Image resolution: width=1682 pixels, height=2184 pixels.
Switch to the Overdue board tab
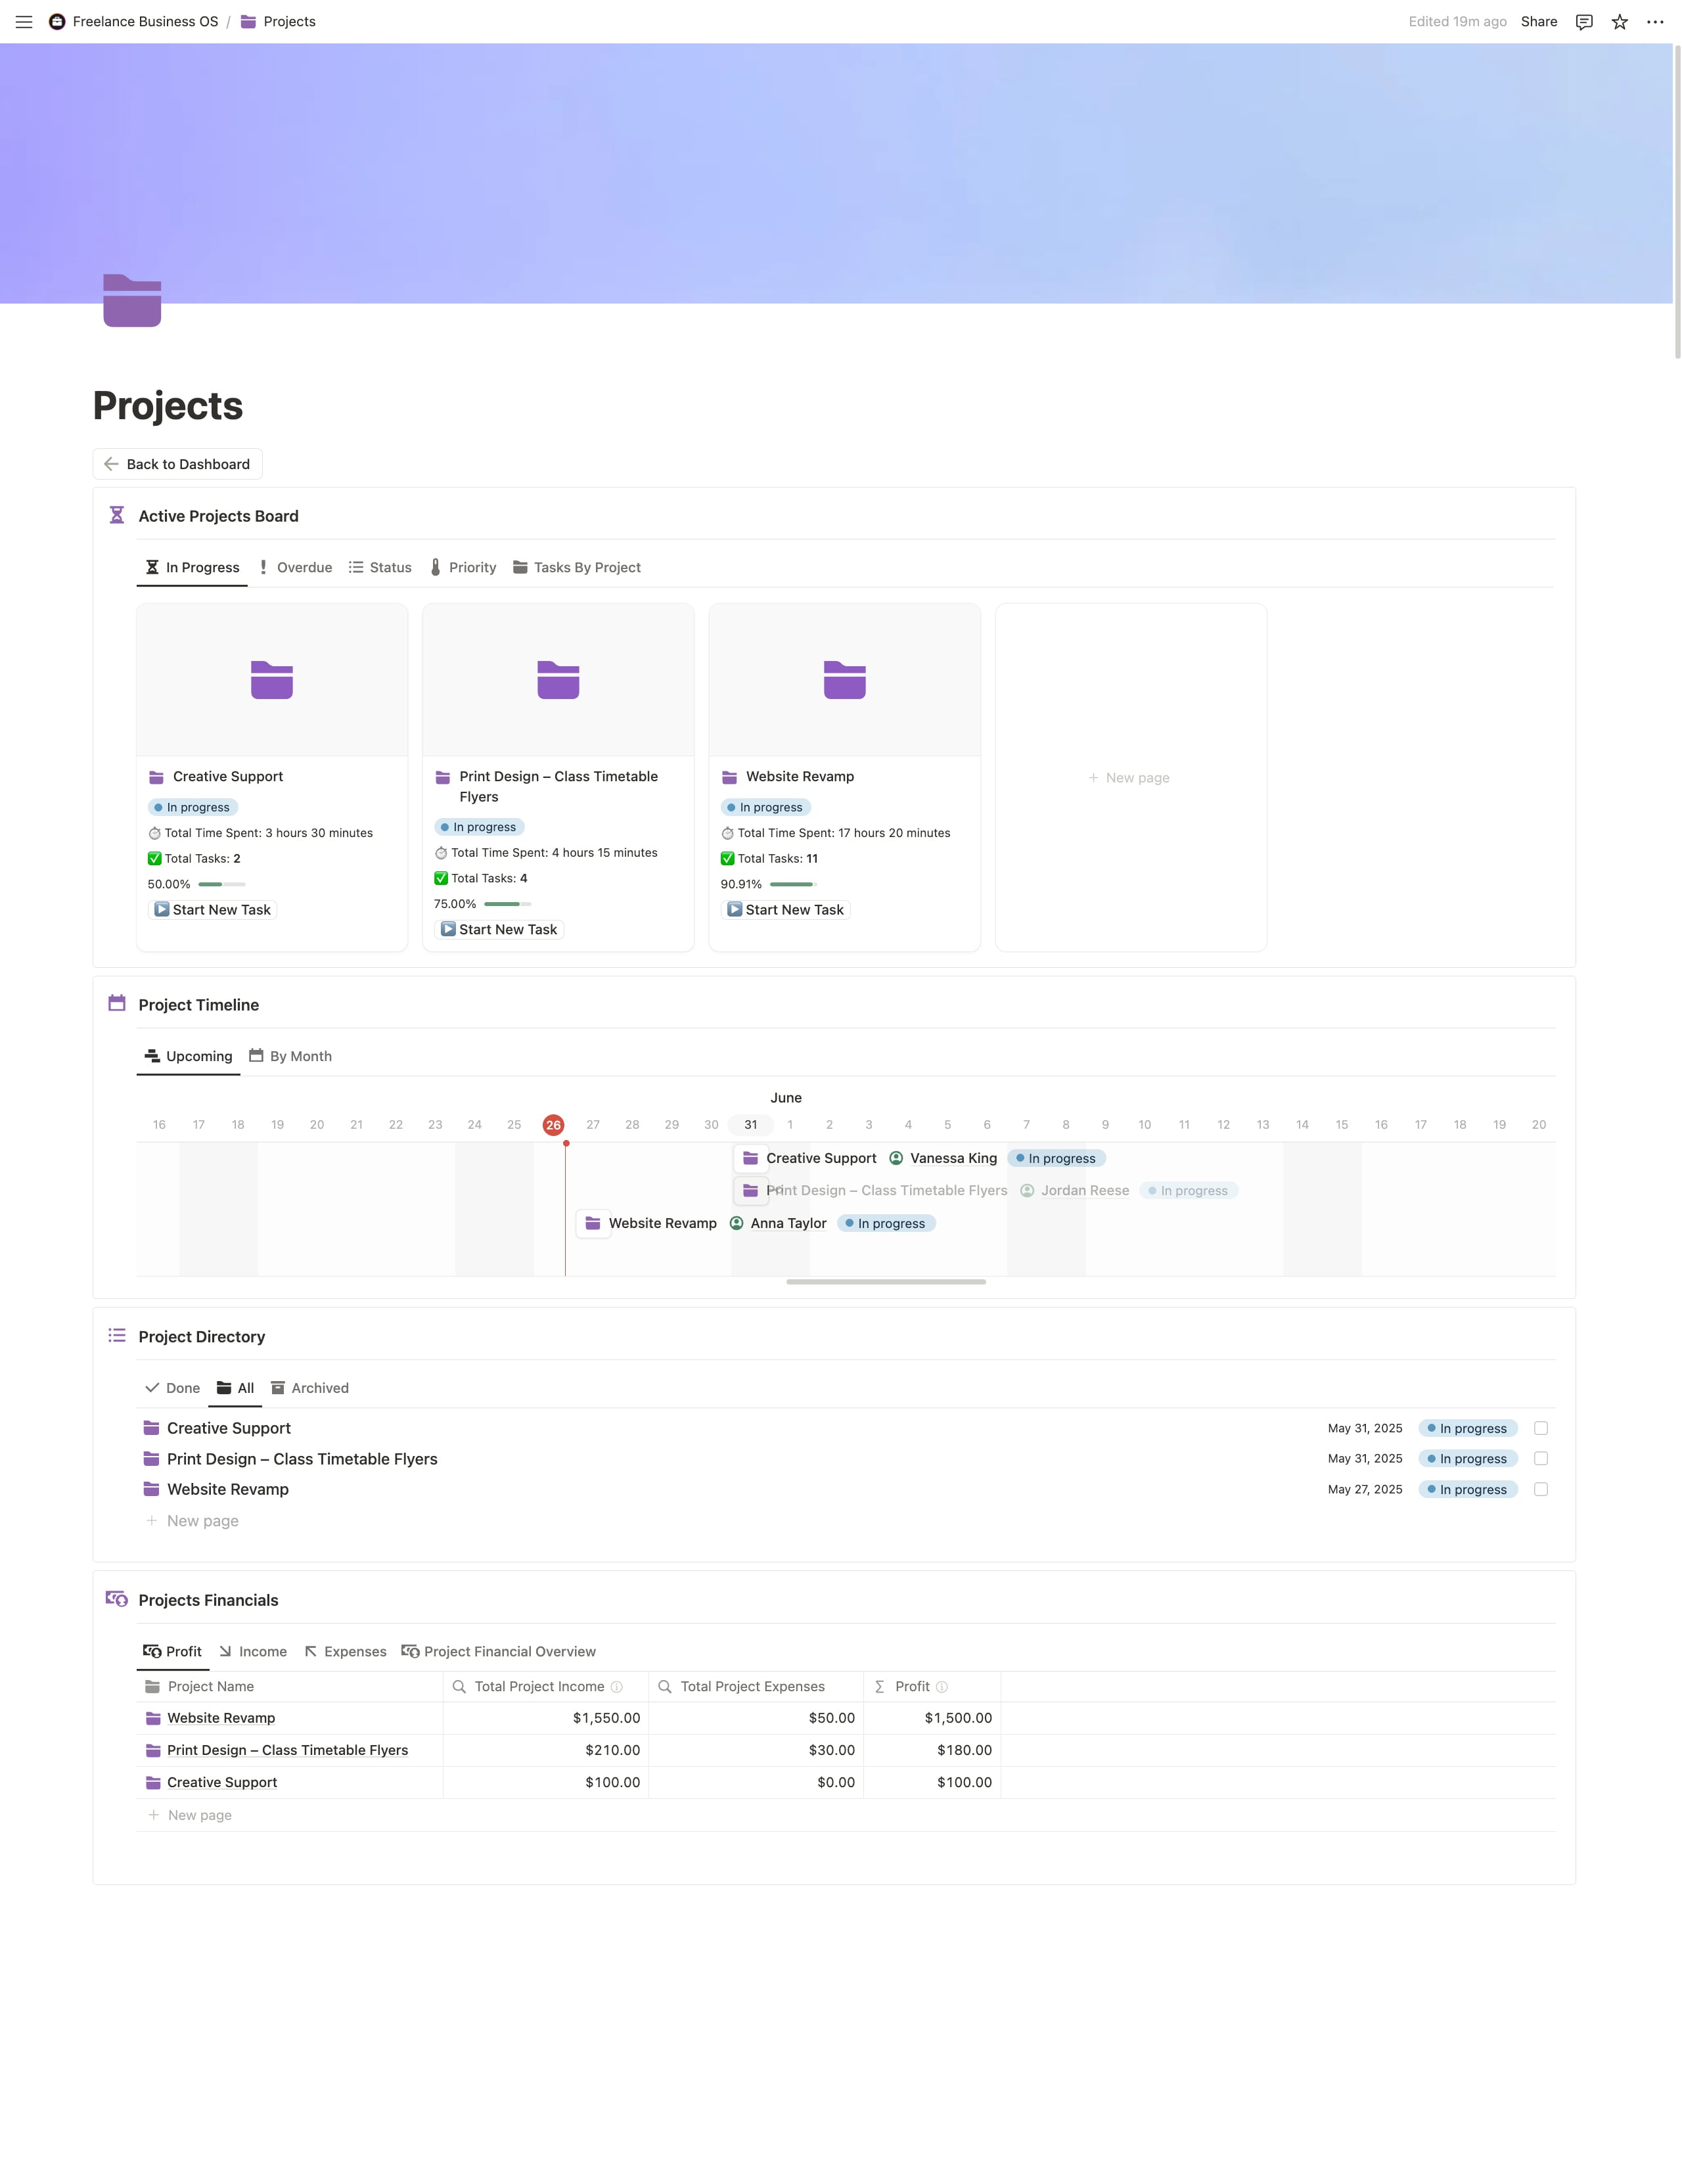295,567
